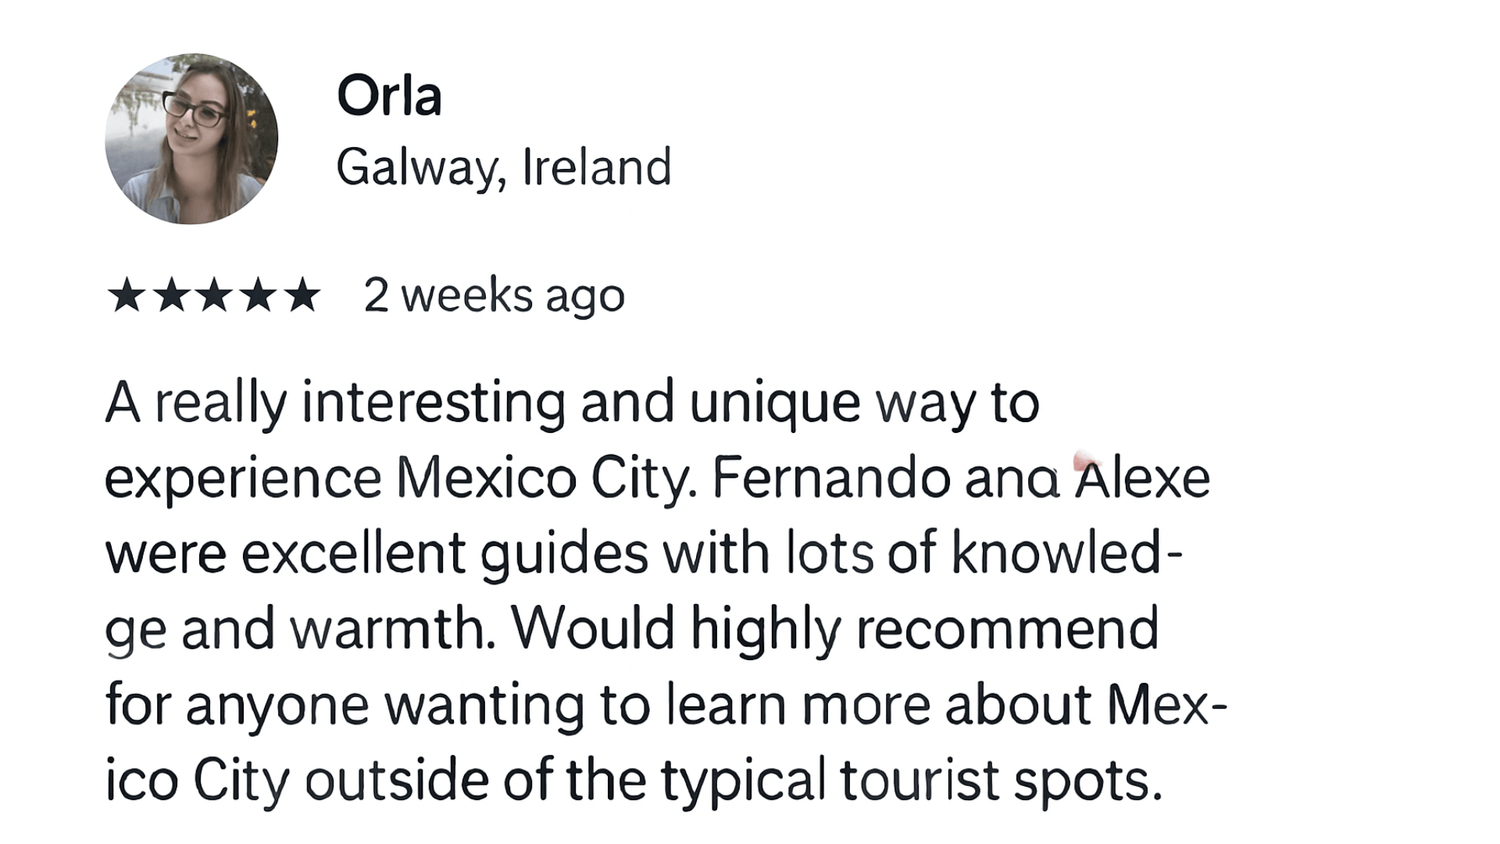
Task: Click the Galway, Ireland location text
Action: 503,167
